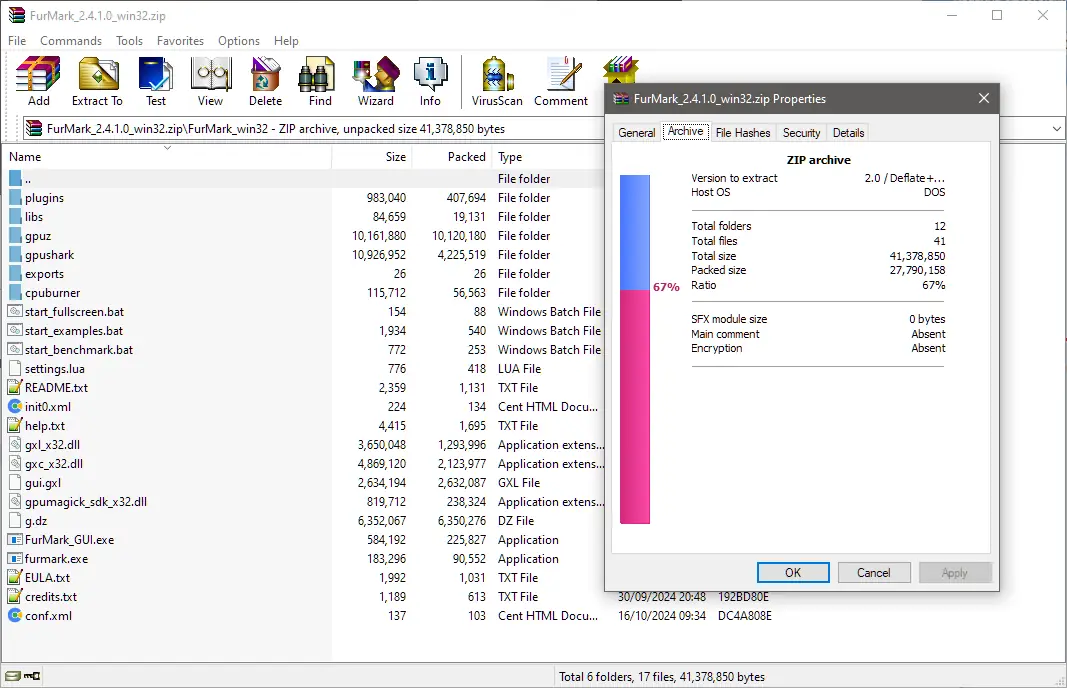The height and width of the screenshot is (688, 1067).
Task: Select the settings.lua file
Action: tap(303, 369)
